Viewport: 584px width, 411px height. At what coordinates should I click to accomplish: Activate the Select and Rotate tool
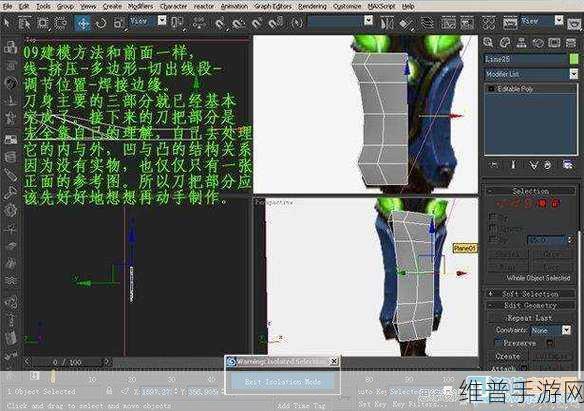point(101,23)
